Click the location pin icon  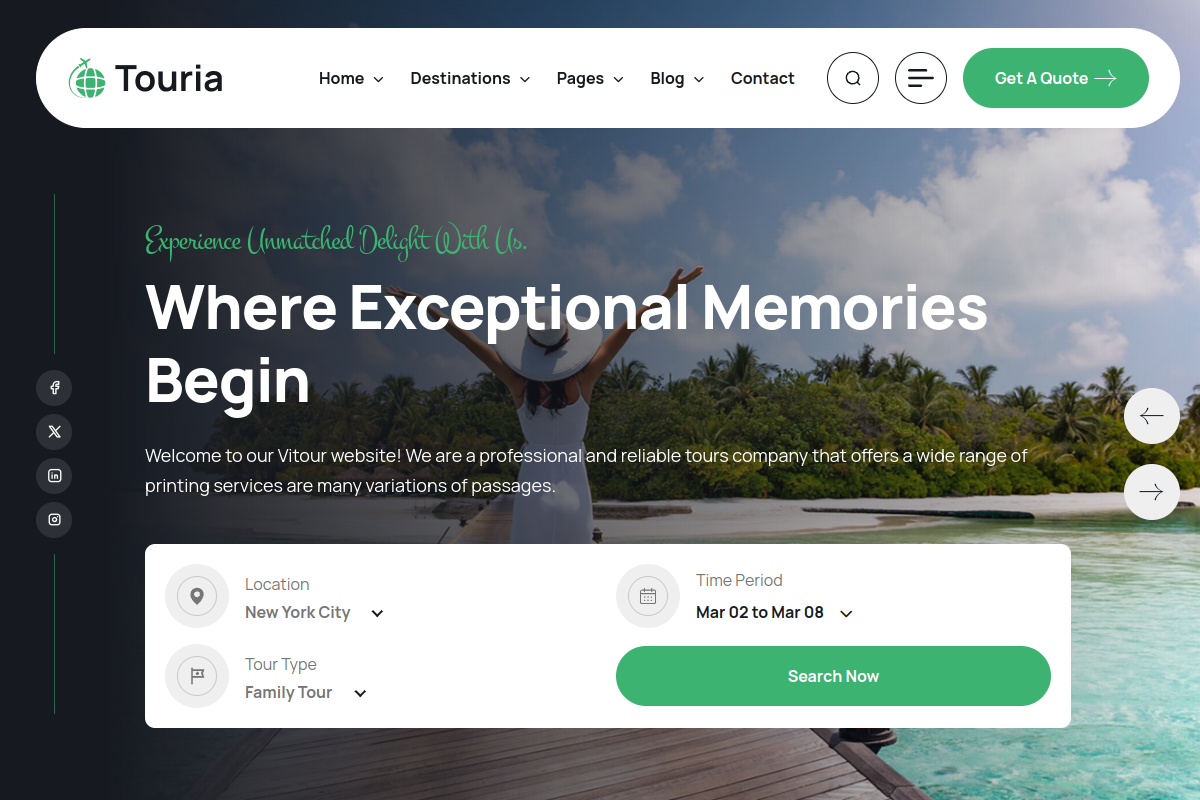click(x=197, y=596)
